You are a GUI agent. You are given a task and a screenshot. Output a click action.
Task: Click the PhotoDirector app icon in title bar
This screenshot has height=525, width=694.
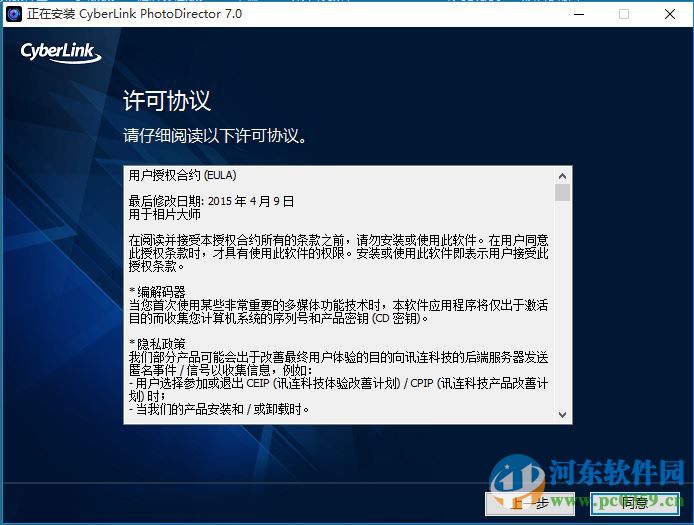point(14,14)
